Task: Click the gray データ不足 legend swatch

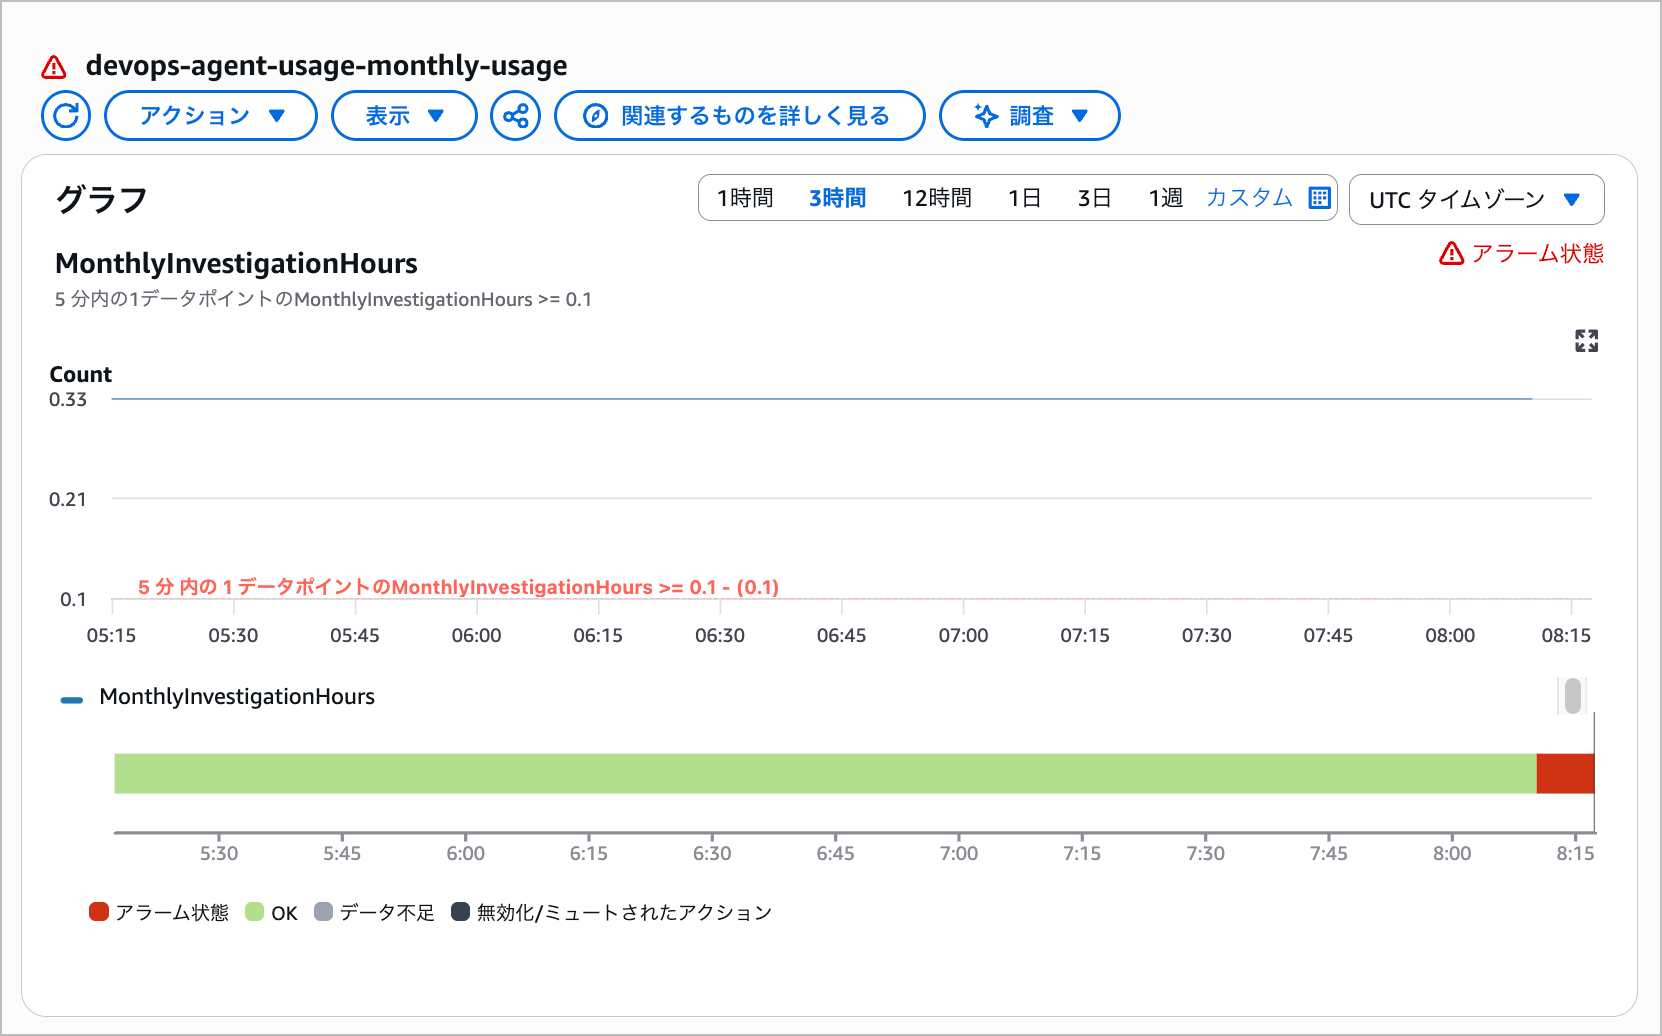Action: click(x=323, y=912)
